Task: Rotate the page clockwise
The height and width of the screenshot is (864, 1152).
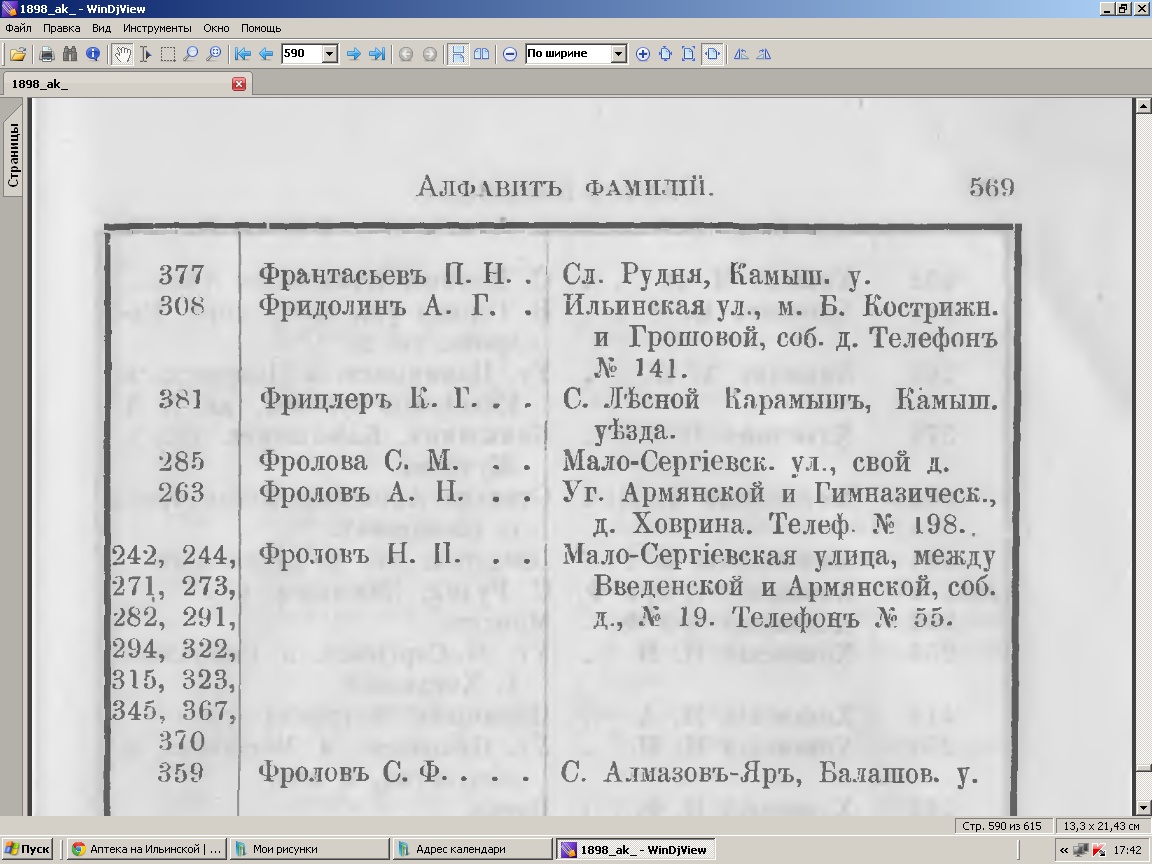Action: coord(764,54)
